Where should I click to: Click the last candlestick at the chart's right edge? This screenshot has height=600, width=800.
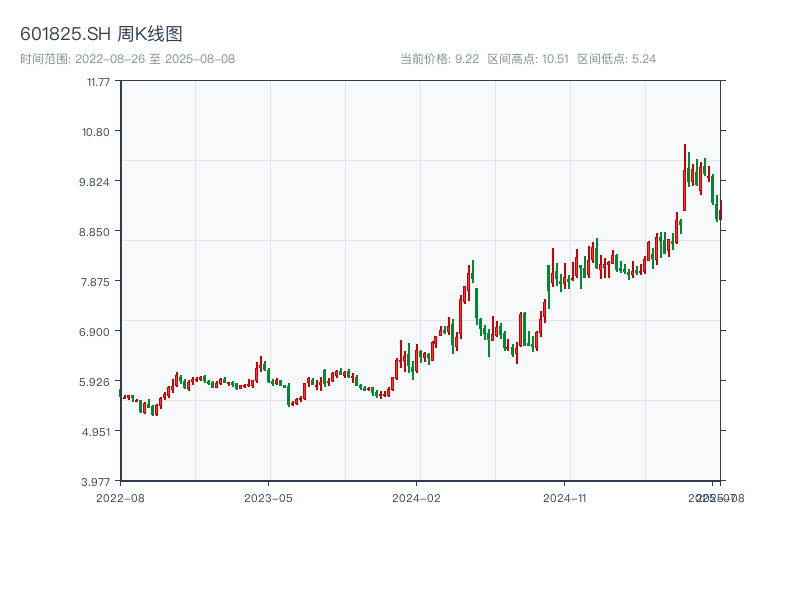coord(720,209)
